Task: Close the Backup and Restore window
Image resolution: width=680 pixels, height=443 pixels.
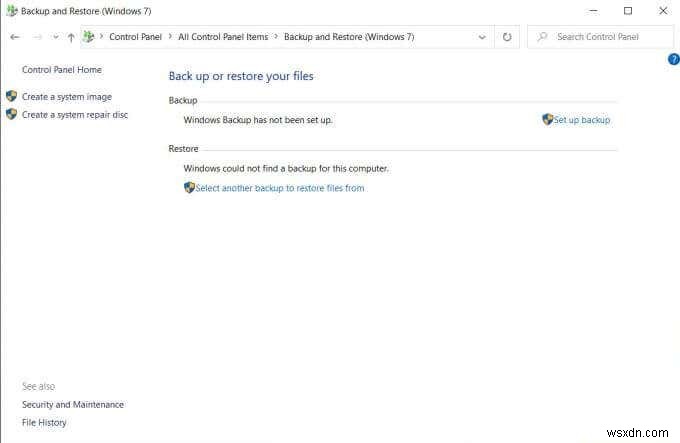Action: point(664,11)
